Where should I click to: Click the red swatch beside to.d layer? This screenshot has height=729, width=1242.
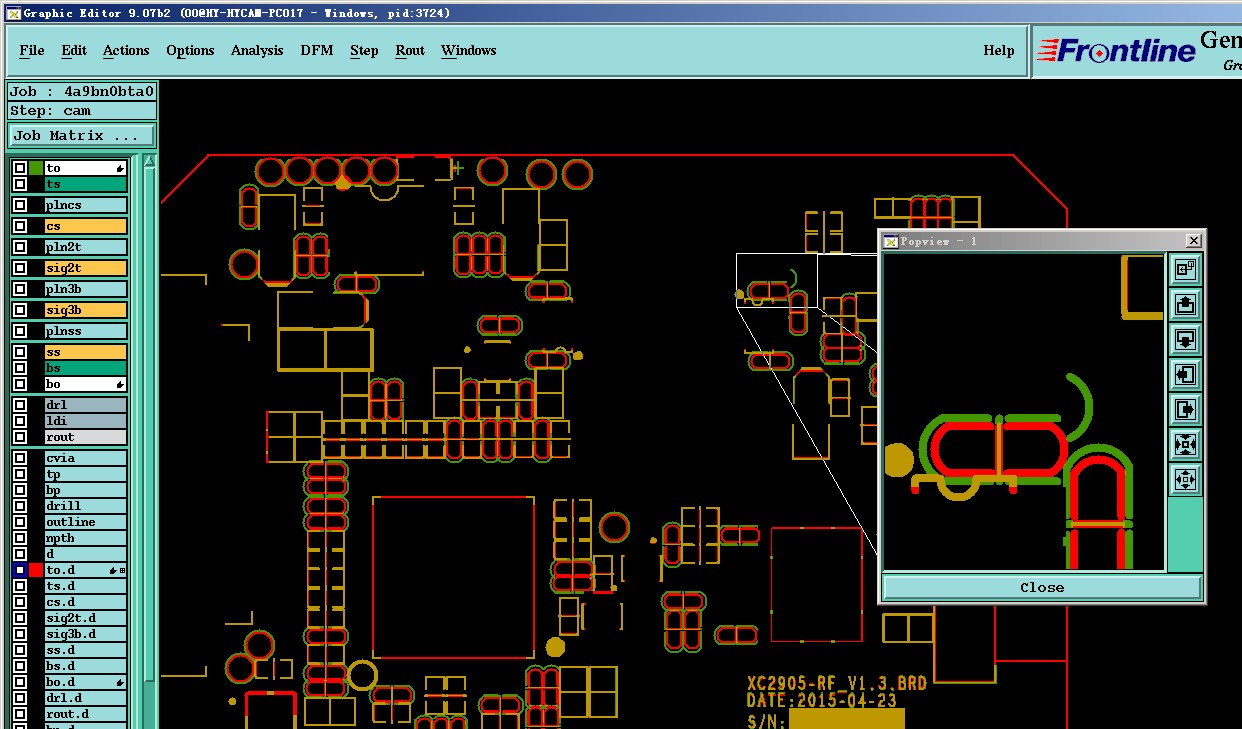pos(36,570)
